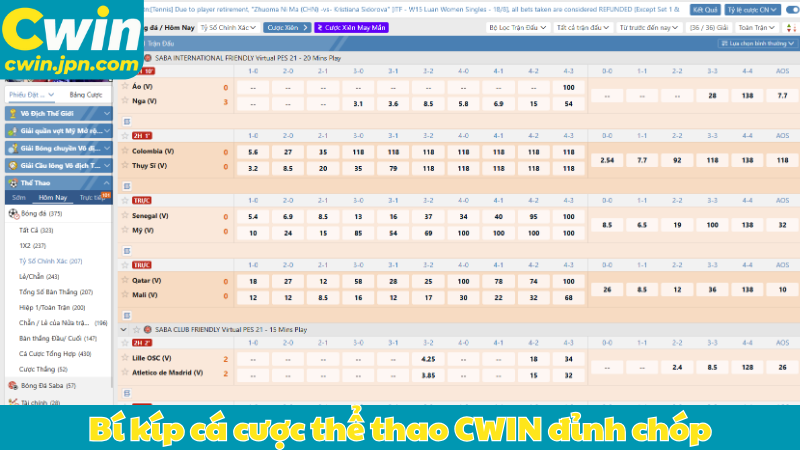The height and width of the screenshot is (450, 800).
Task: Click the Bóng đá soccer ball icon
Action: pyautogui.click(x=14, y=213)
